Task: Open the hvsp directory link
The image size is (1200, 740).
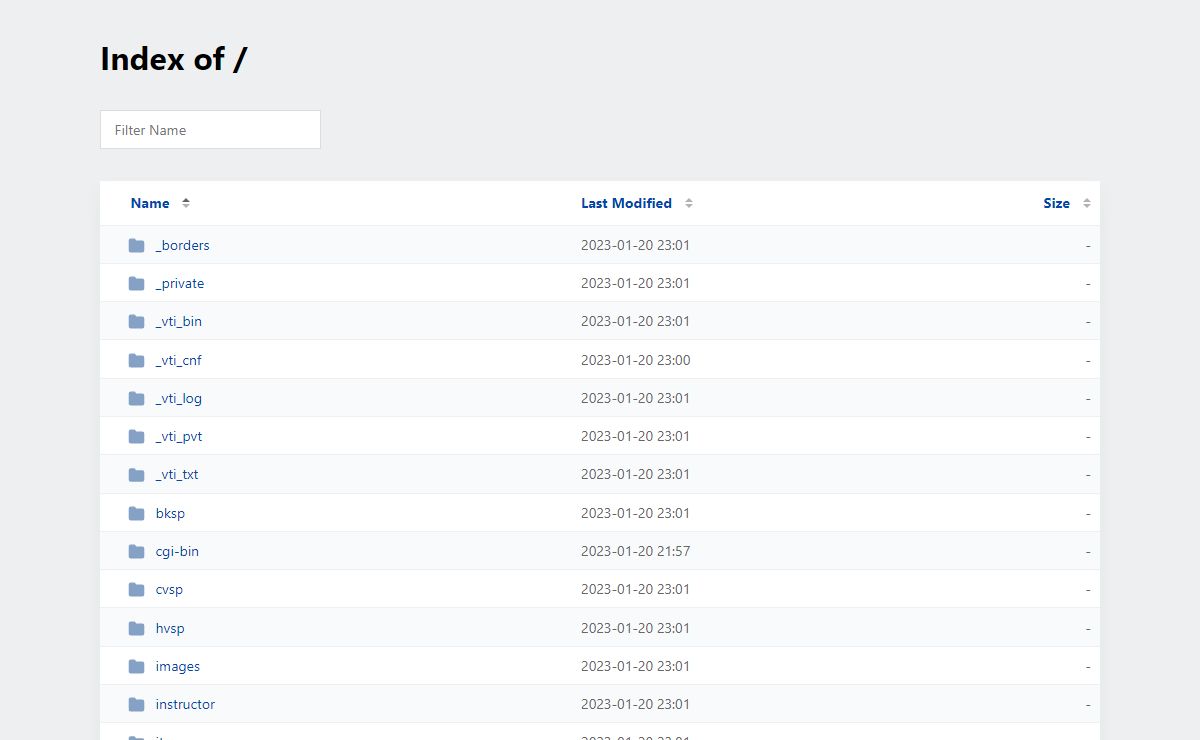Action: pos(170,629)
